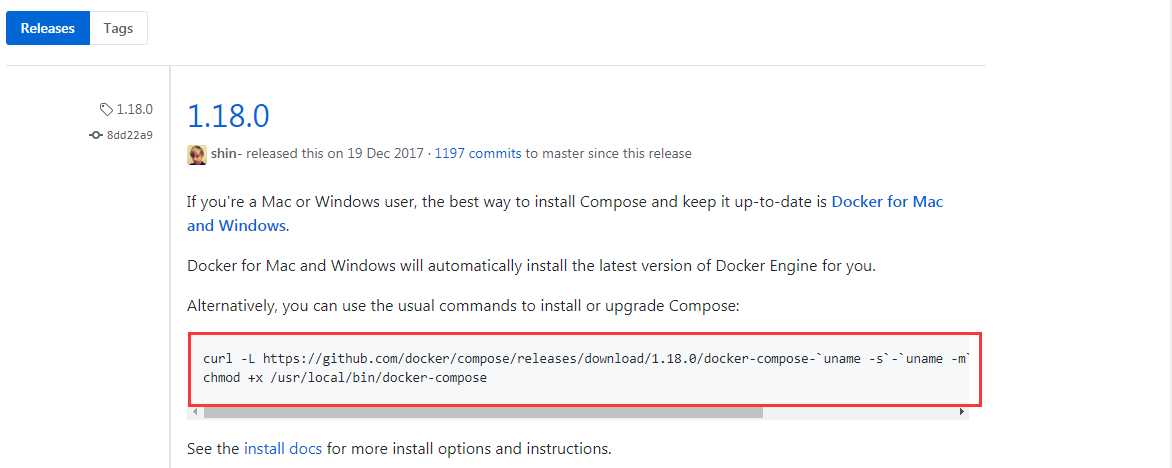1172x468 pixels.
Task: Click the commit icon next to 8dd22a9
Action: click(96, 135)
